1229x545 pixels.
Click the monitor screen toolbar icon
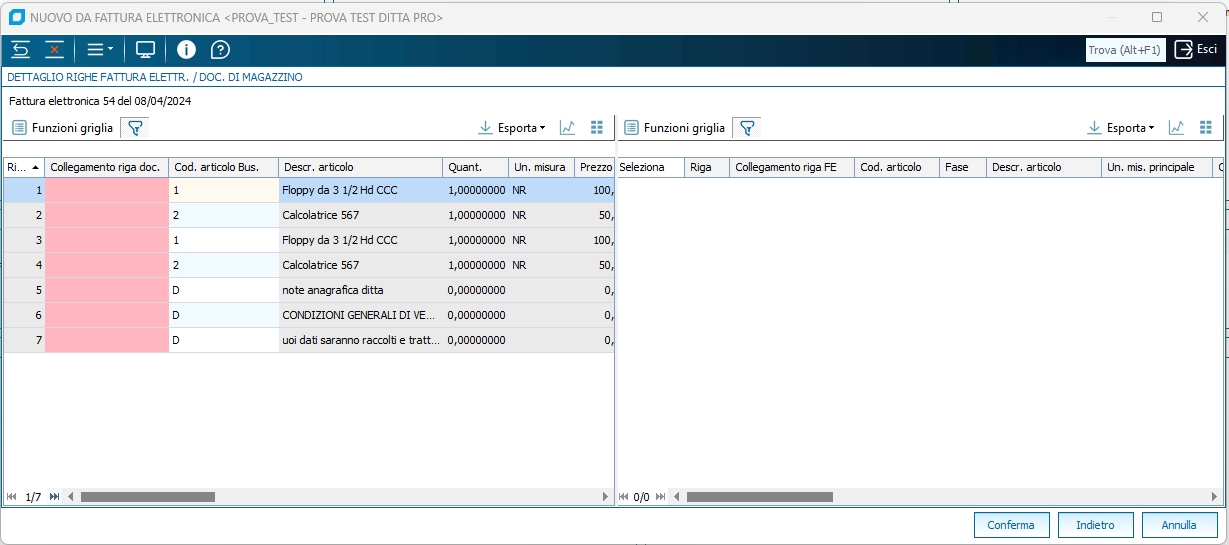[146, 50]
